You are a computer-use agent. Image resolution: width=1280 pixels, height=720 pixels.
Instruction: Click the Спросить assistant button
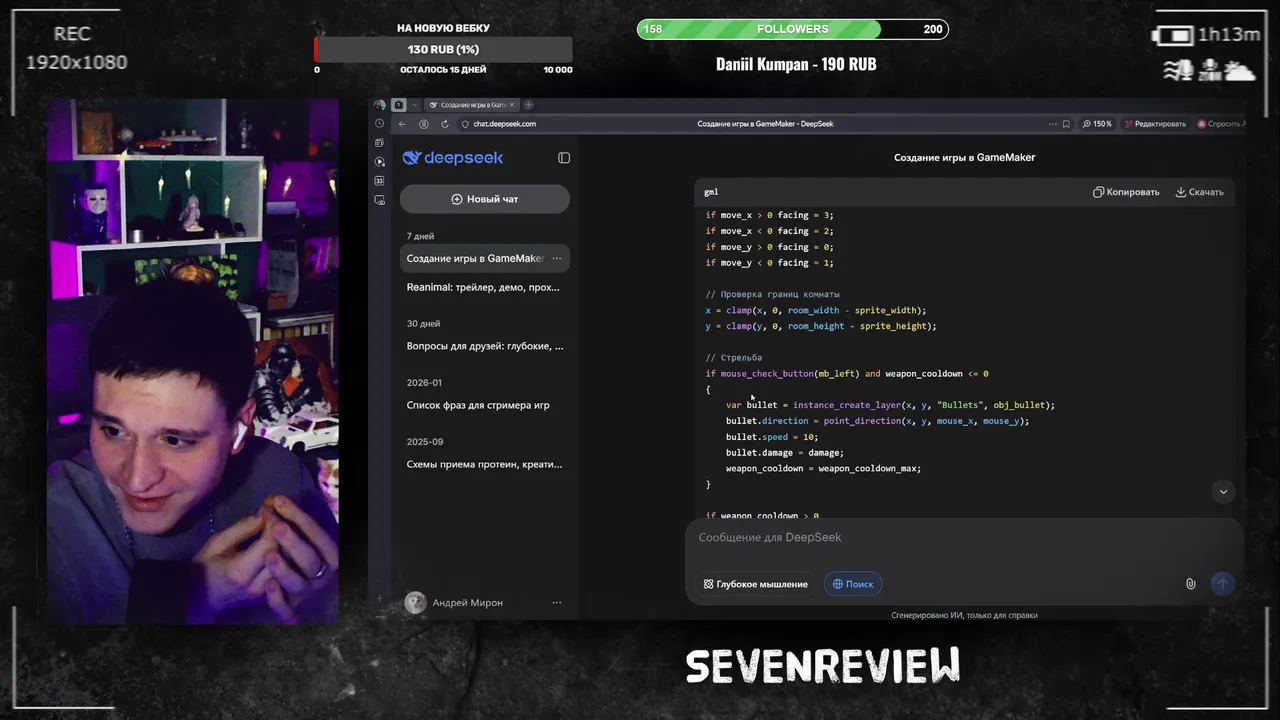1221,124
